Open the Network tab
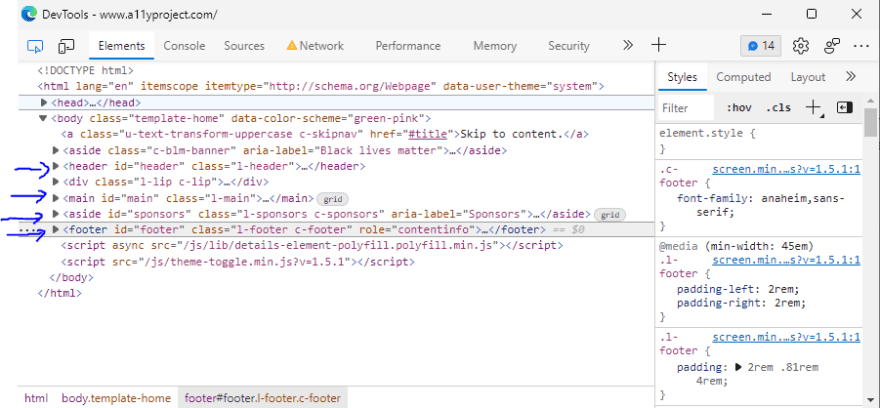This screenshot has width=880, height=408. point(315,46)
